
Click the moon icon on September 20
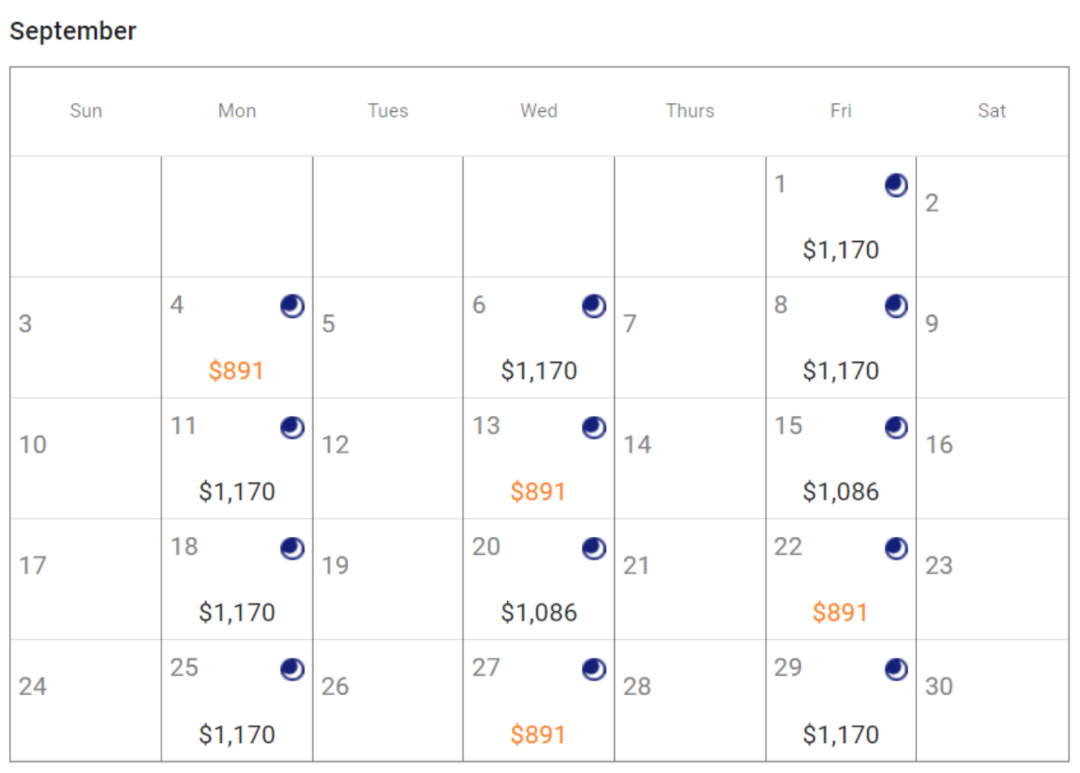(594, 548)
